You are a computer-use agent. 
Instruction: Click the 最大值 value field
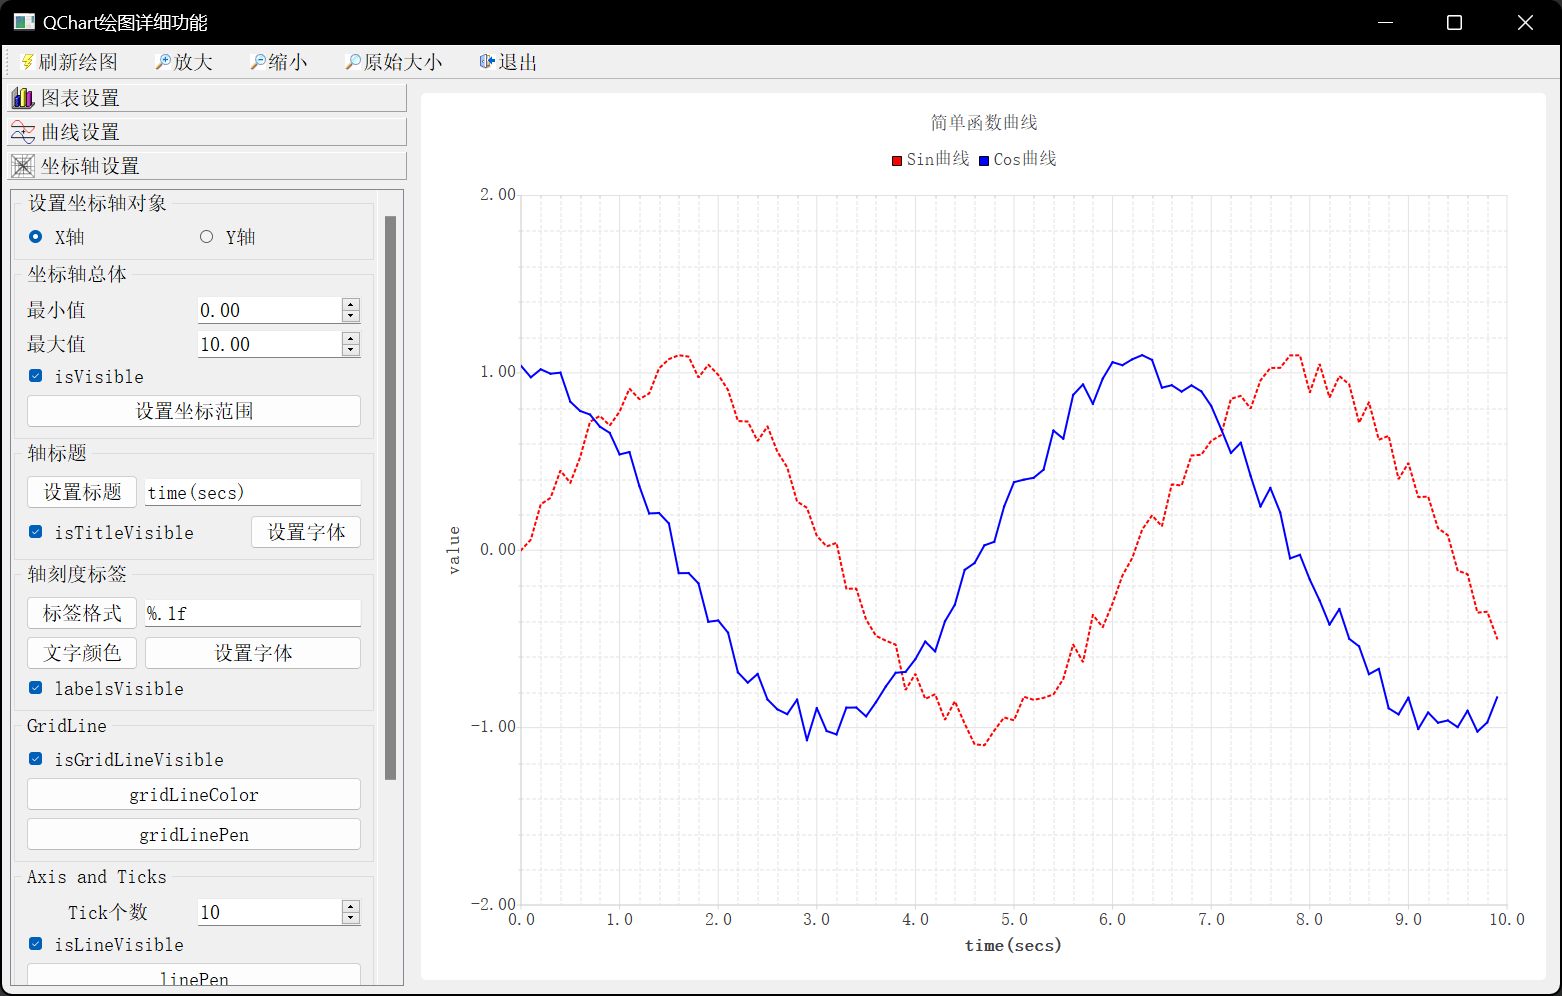(270, 344)
